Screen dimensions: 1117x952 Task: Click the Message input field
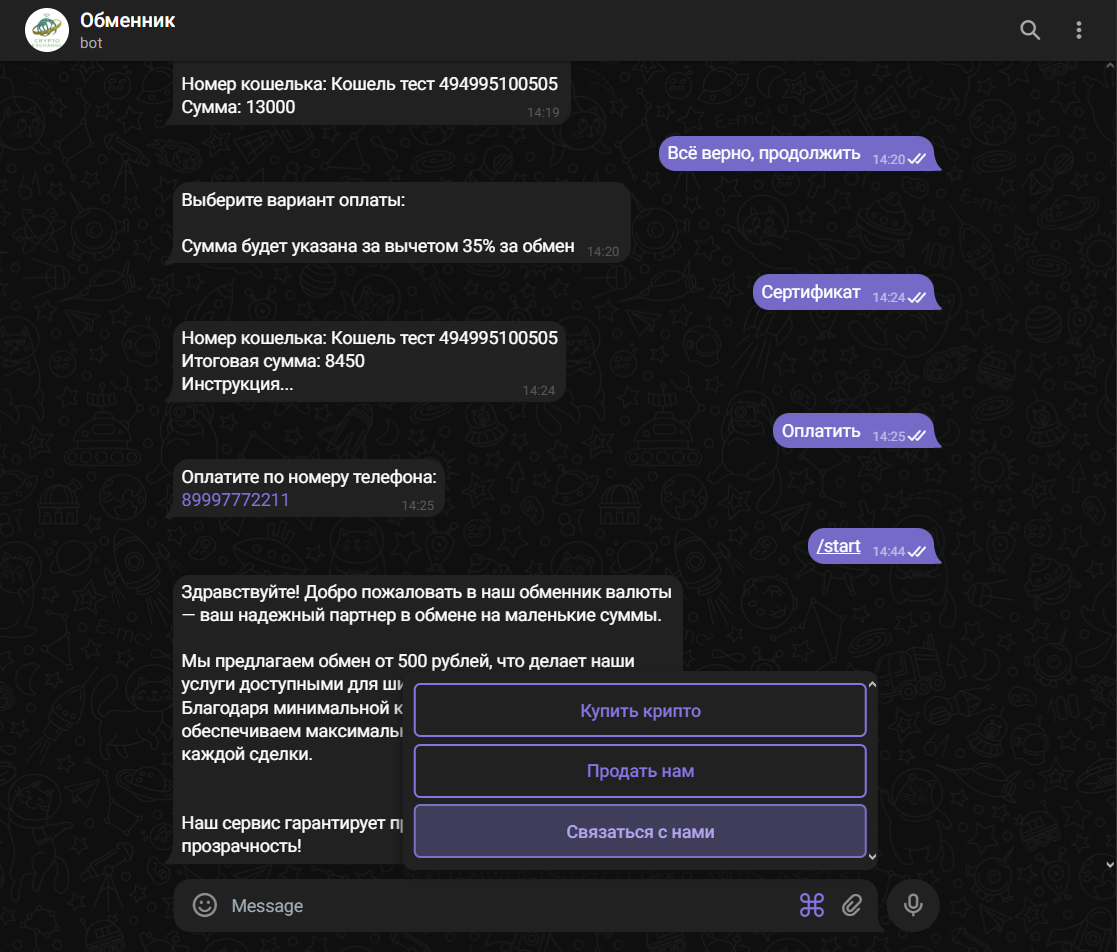pyautogui.click(x=450, y=905)
